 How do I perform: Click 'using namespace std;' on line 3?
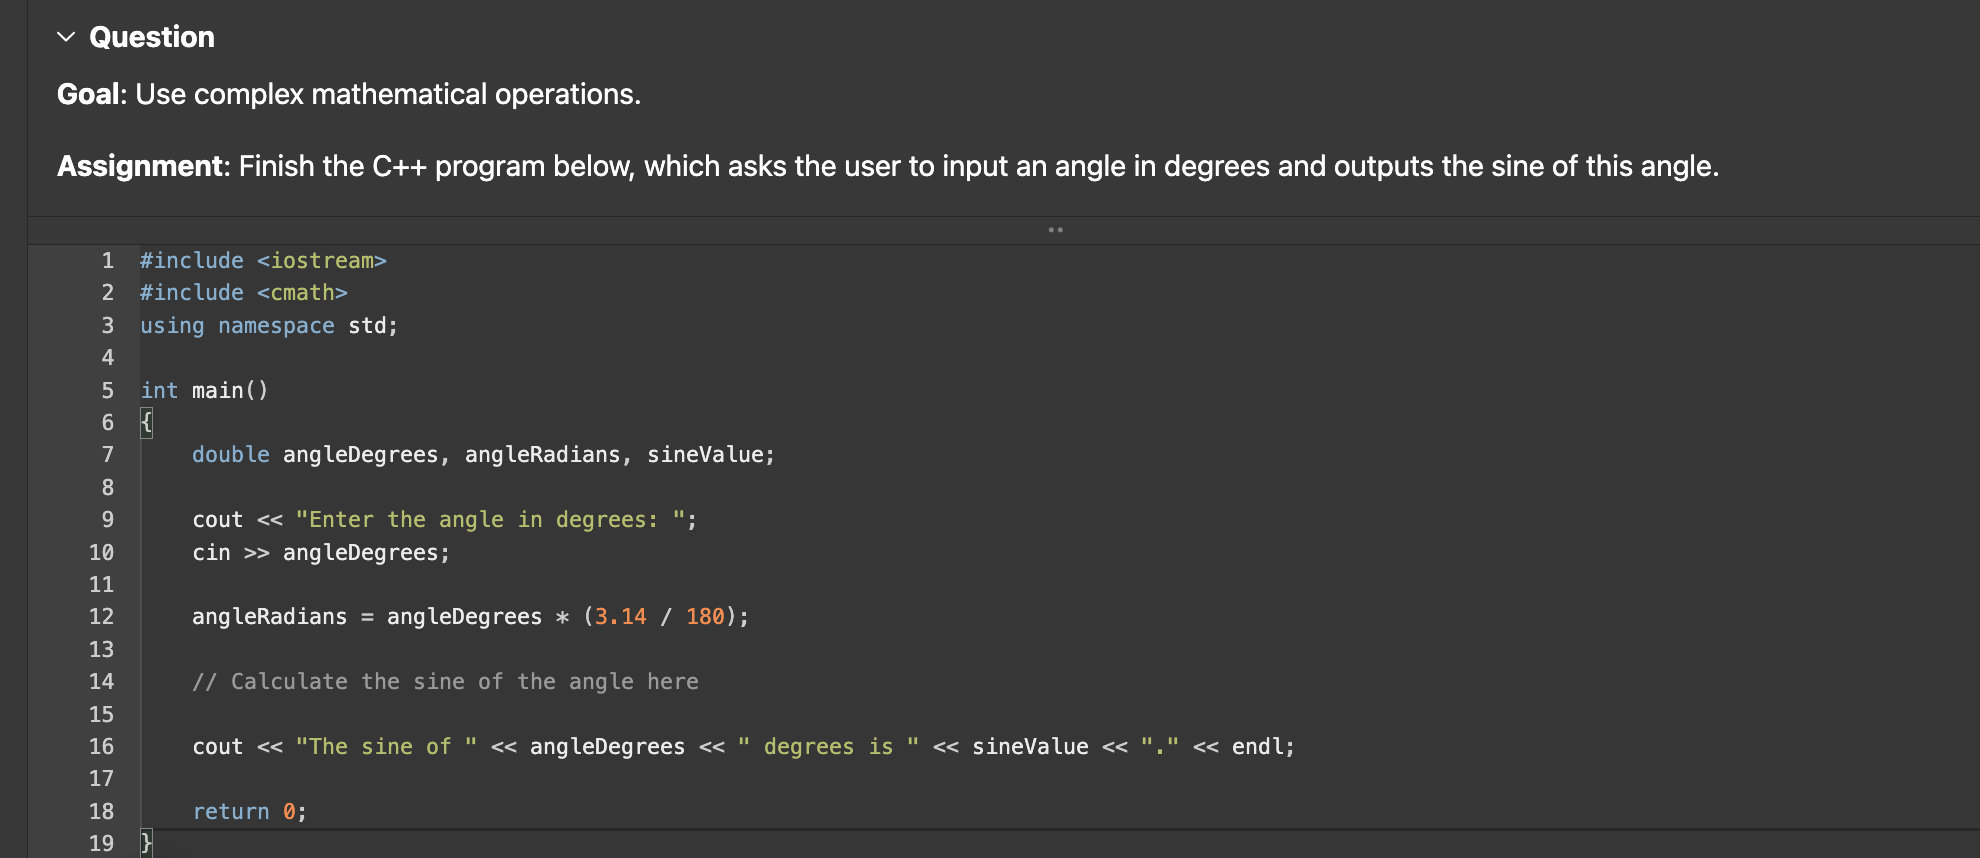pyautogui.click(x=269, y=325)
